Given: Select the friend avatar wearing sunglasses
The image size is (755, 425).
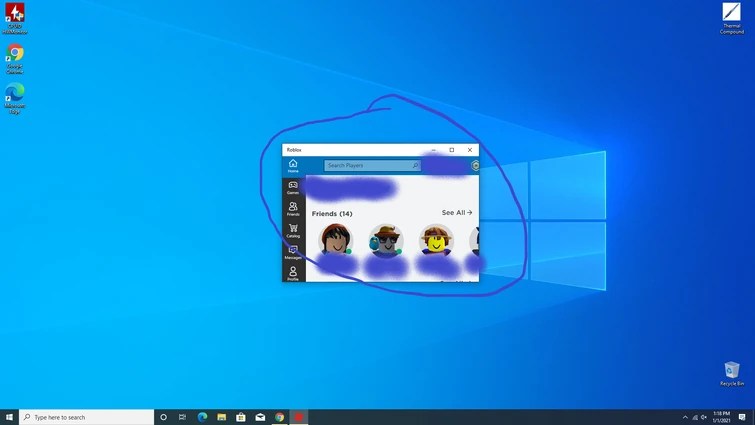Looking at the screenshot, I should click(x=386, y=239).
